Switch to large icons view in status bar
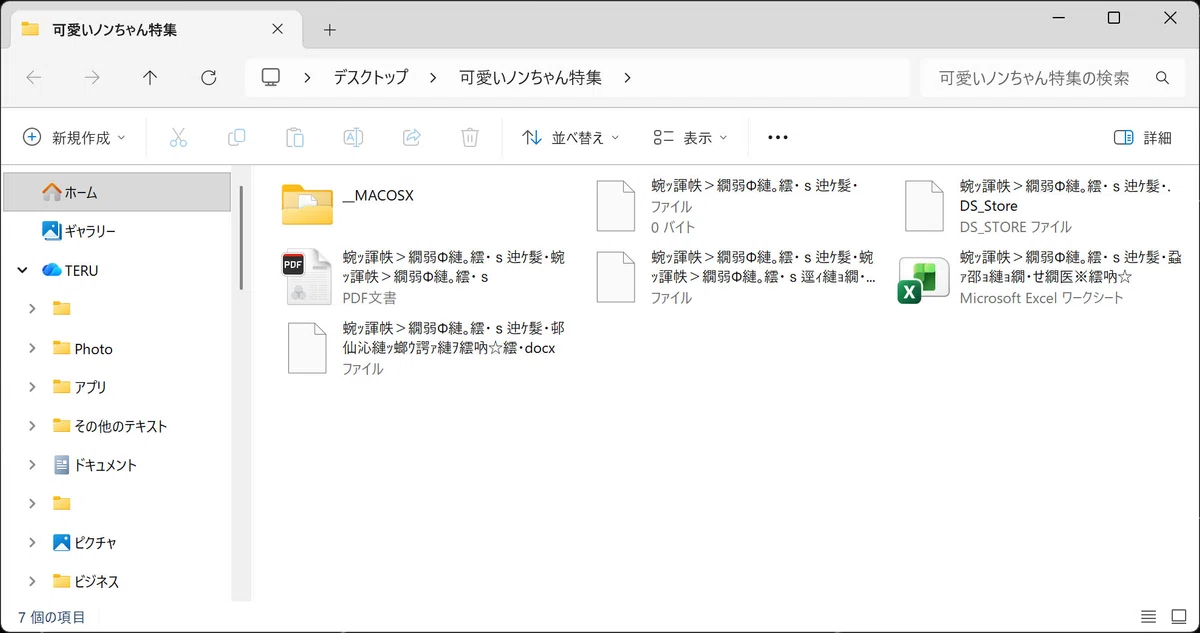The image size is (1200, 633). pos(1180,616)
